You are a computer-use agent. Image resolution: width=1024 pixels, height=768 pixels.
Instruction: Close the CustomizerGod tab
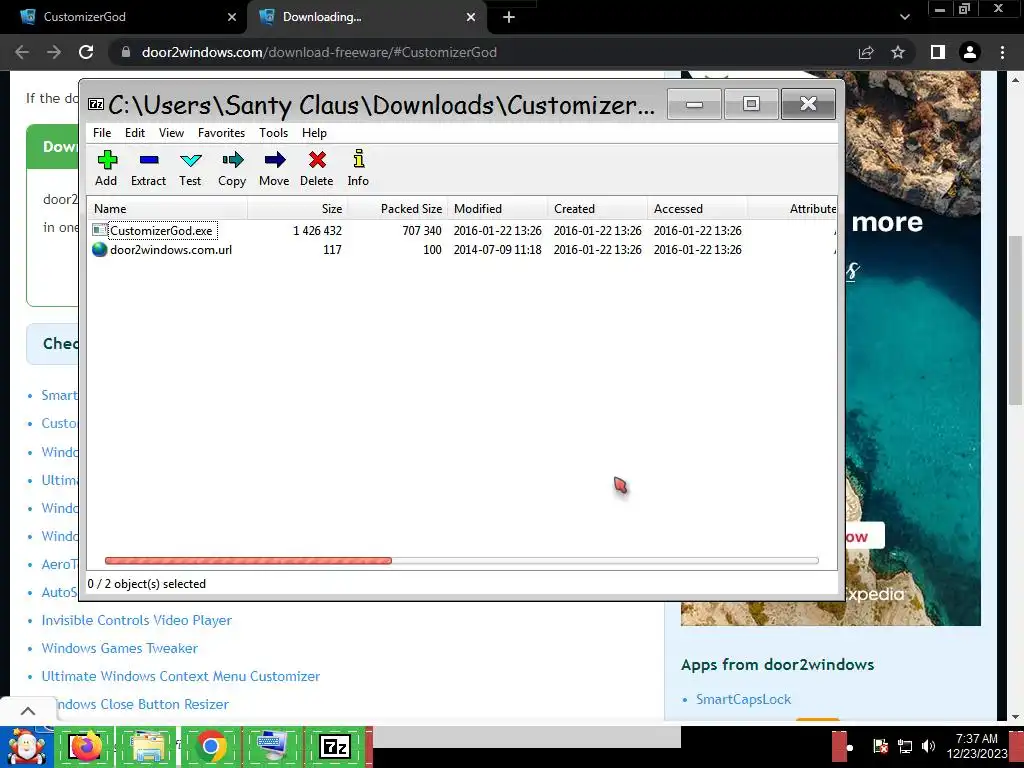pos(232,17)
